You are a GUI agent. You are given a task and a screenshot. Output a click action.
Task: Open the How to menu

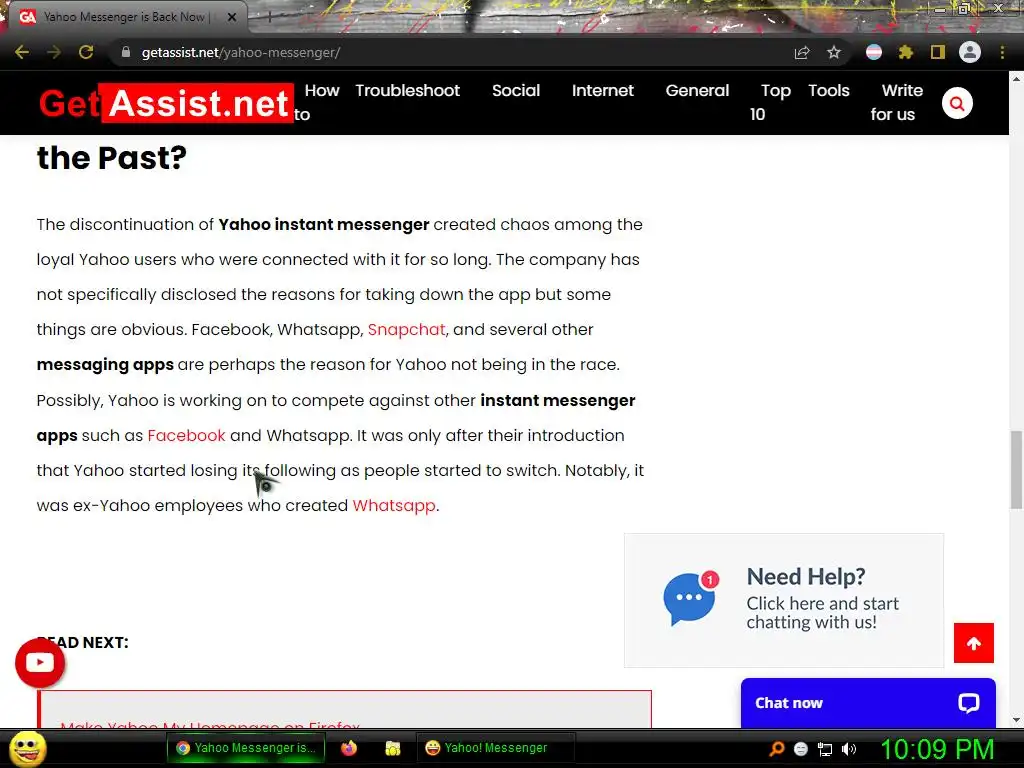point(317,102)
